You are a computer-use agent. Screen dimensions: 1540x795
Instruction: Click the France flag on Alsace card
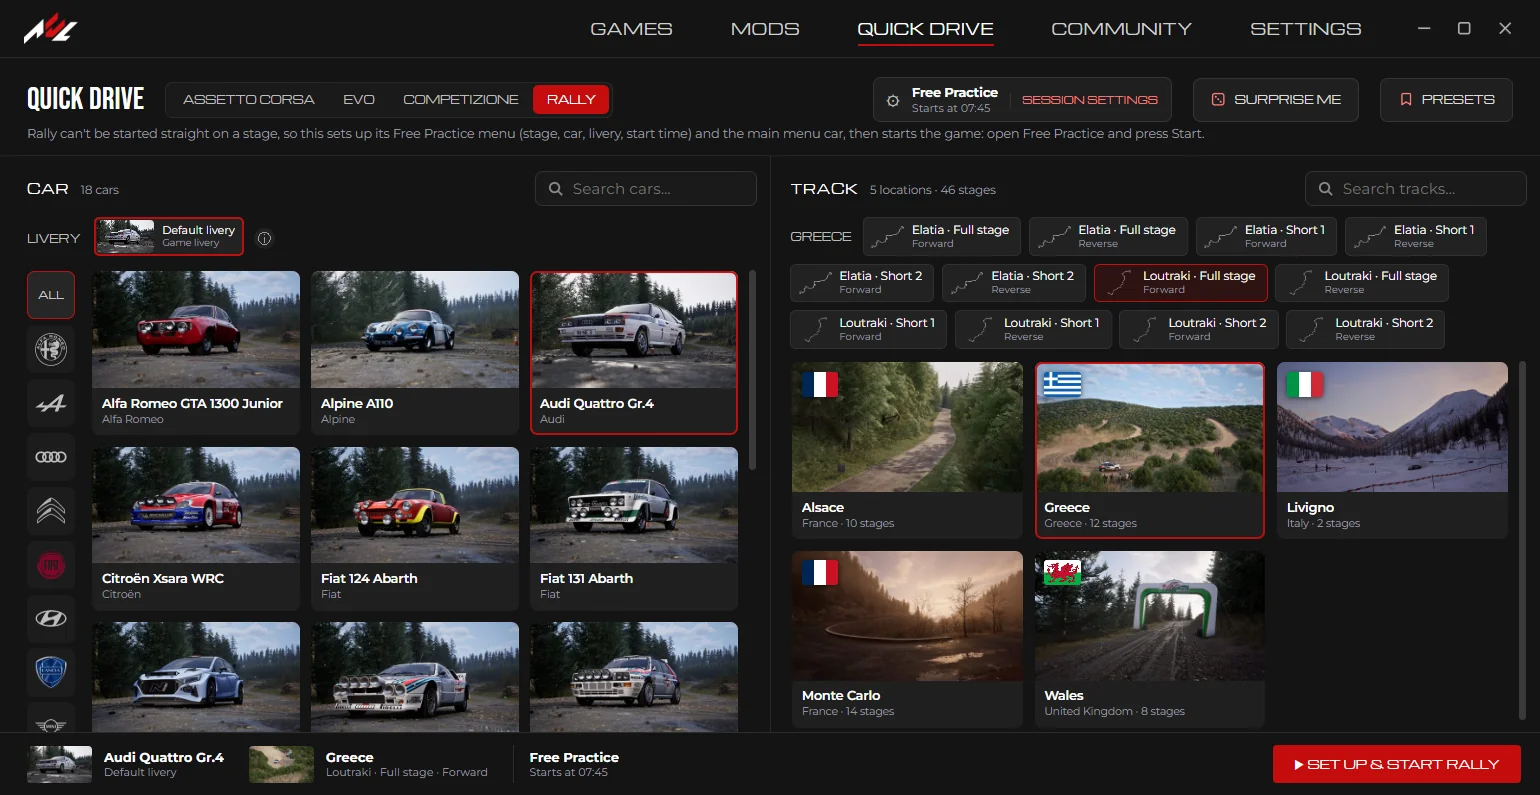(820, 384)
